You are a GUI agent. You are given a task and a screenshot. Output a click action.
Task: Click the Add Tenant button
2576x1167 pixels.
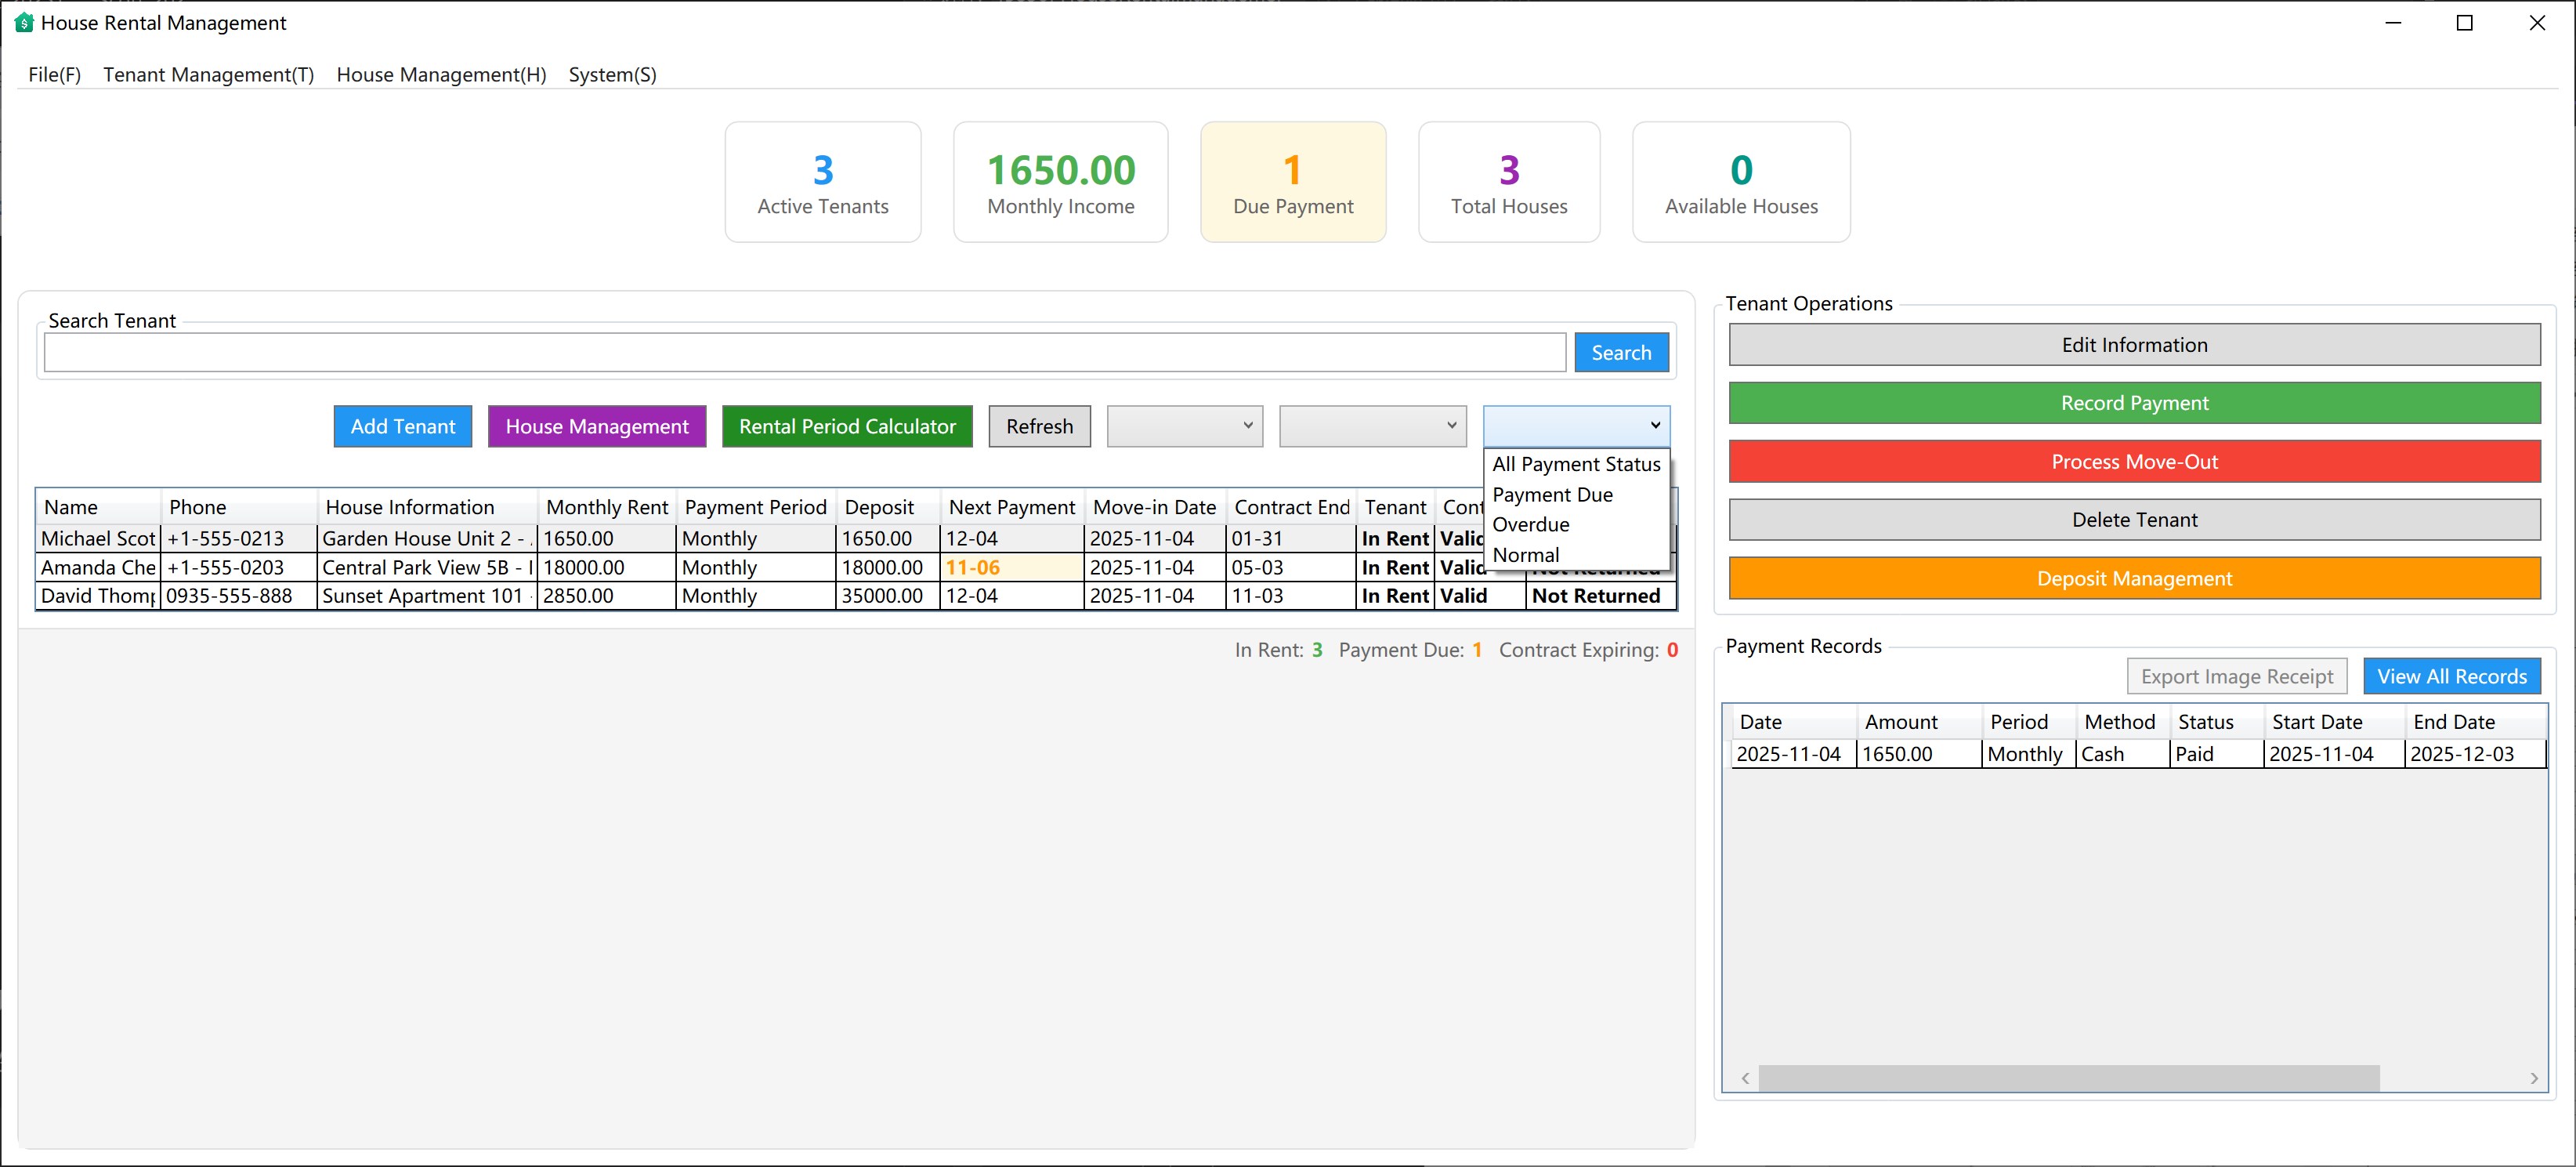(x=402, y=426)
